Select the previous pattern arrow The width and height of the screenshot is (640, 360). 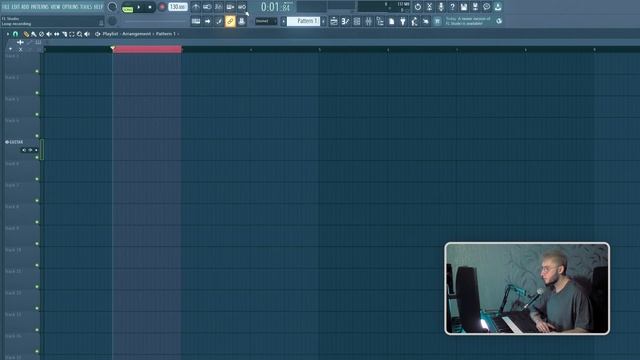click(x=284, y=21)
